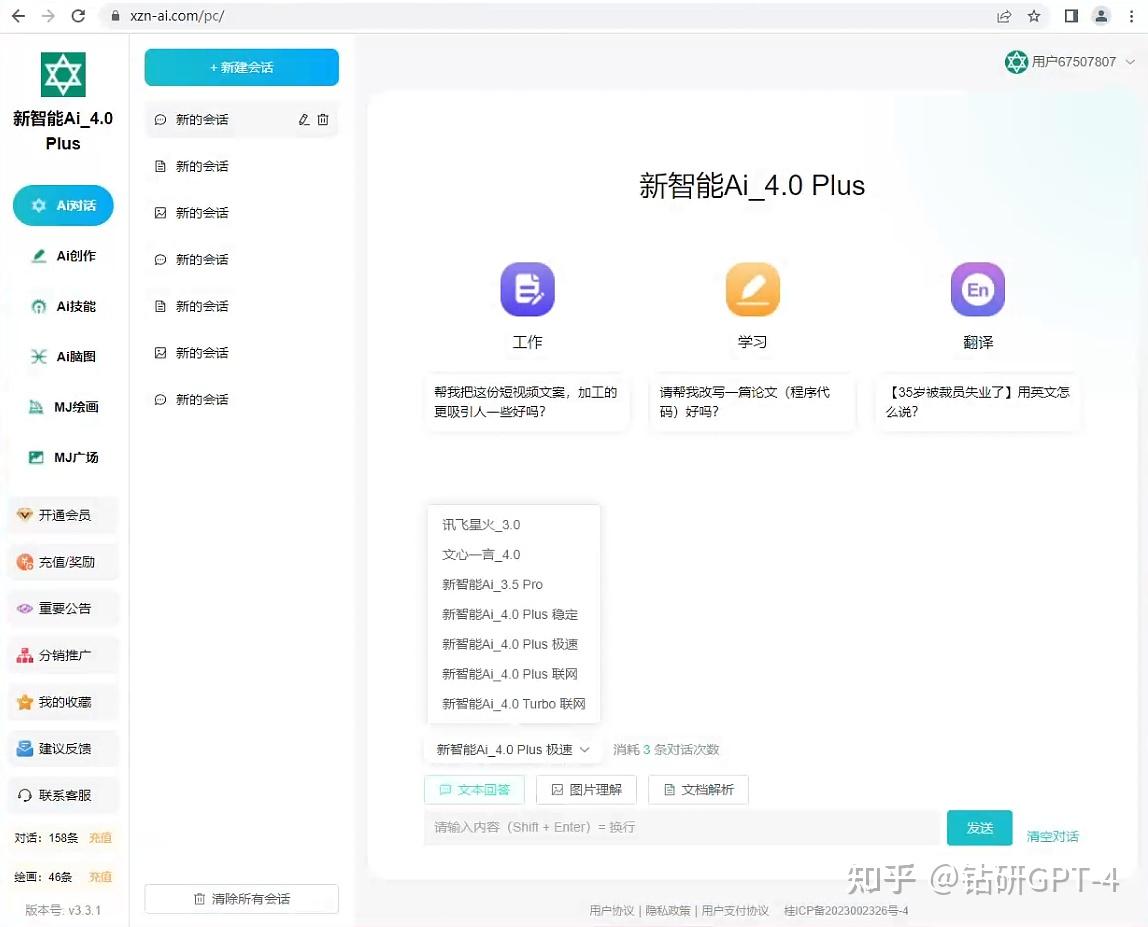Click the browser back arrow
Viewport: 1148px width, 927px height.
tap(18, 15)
